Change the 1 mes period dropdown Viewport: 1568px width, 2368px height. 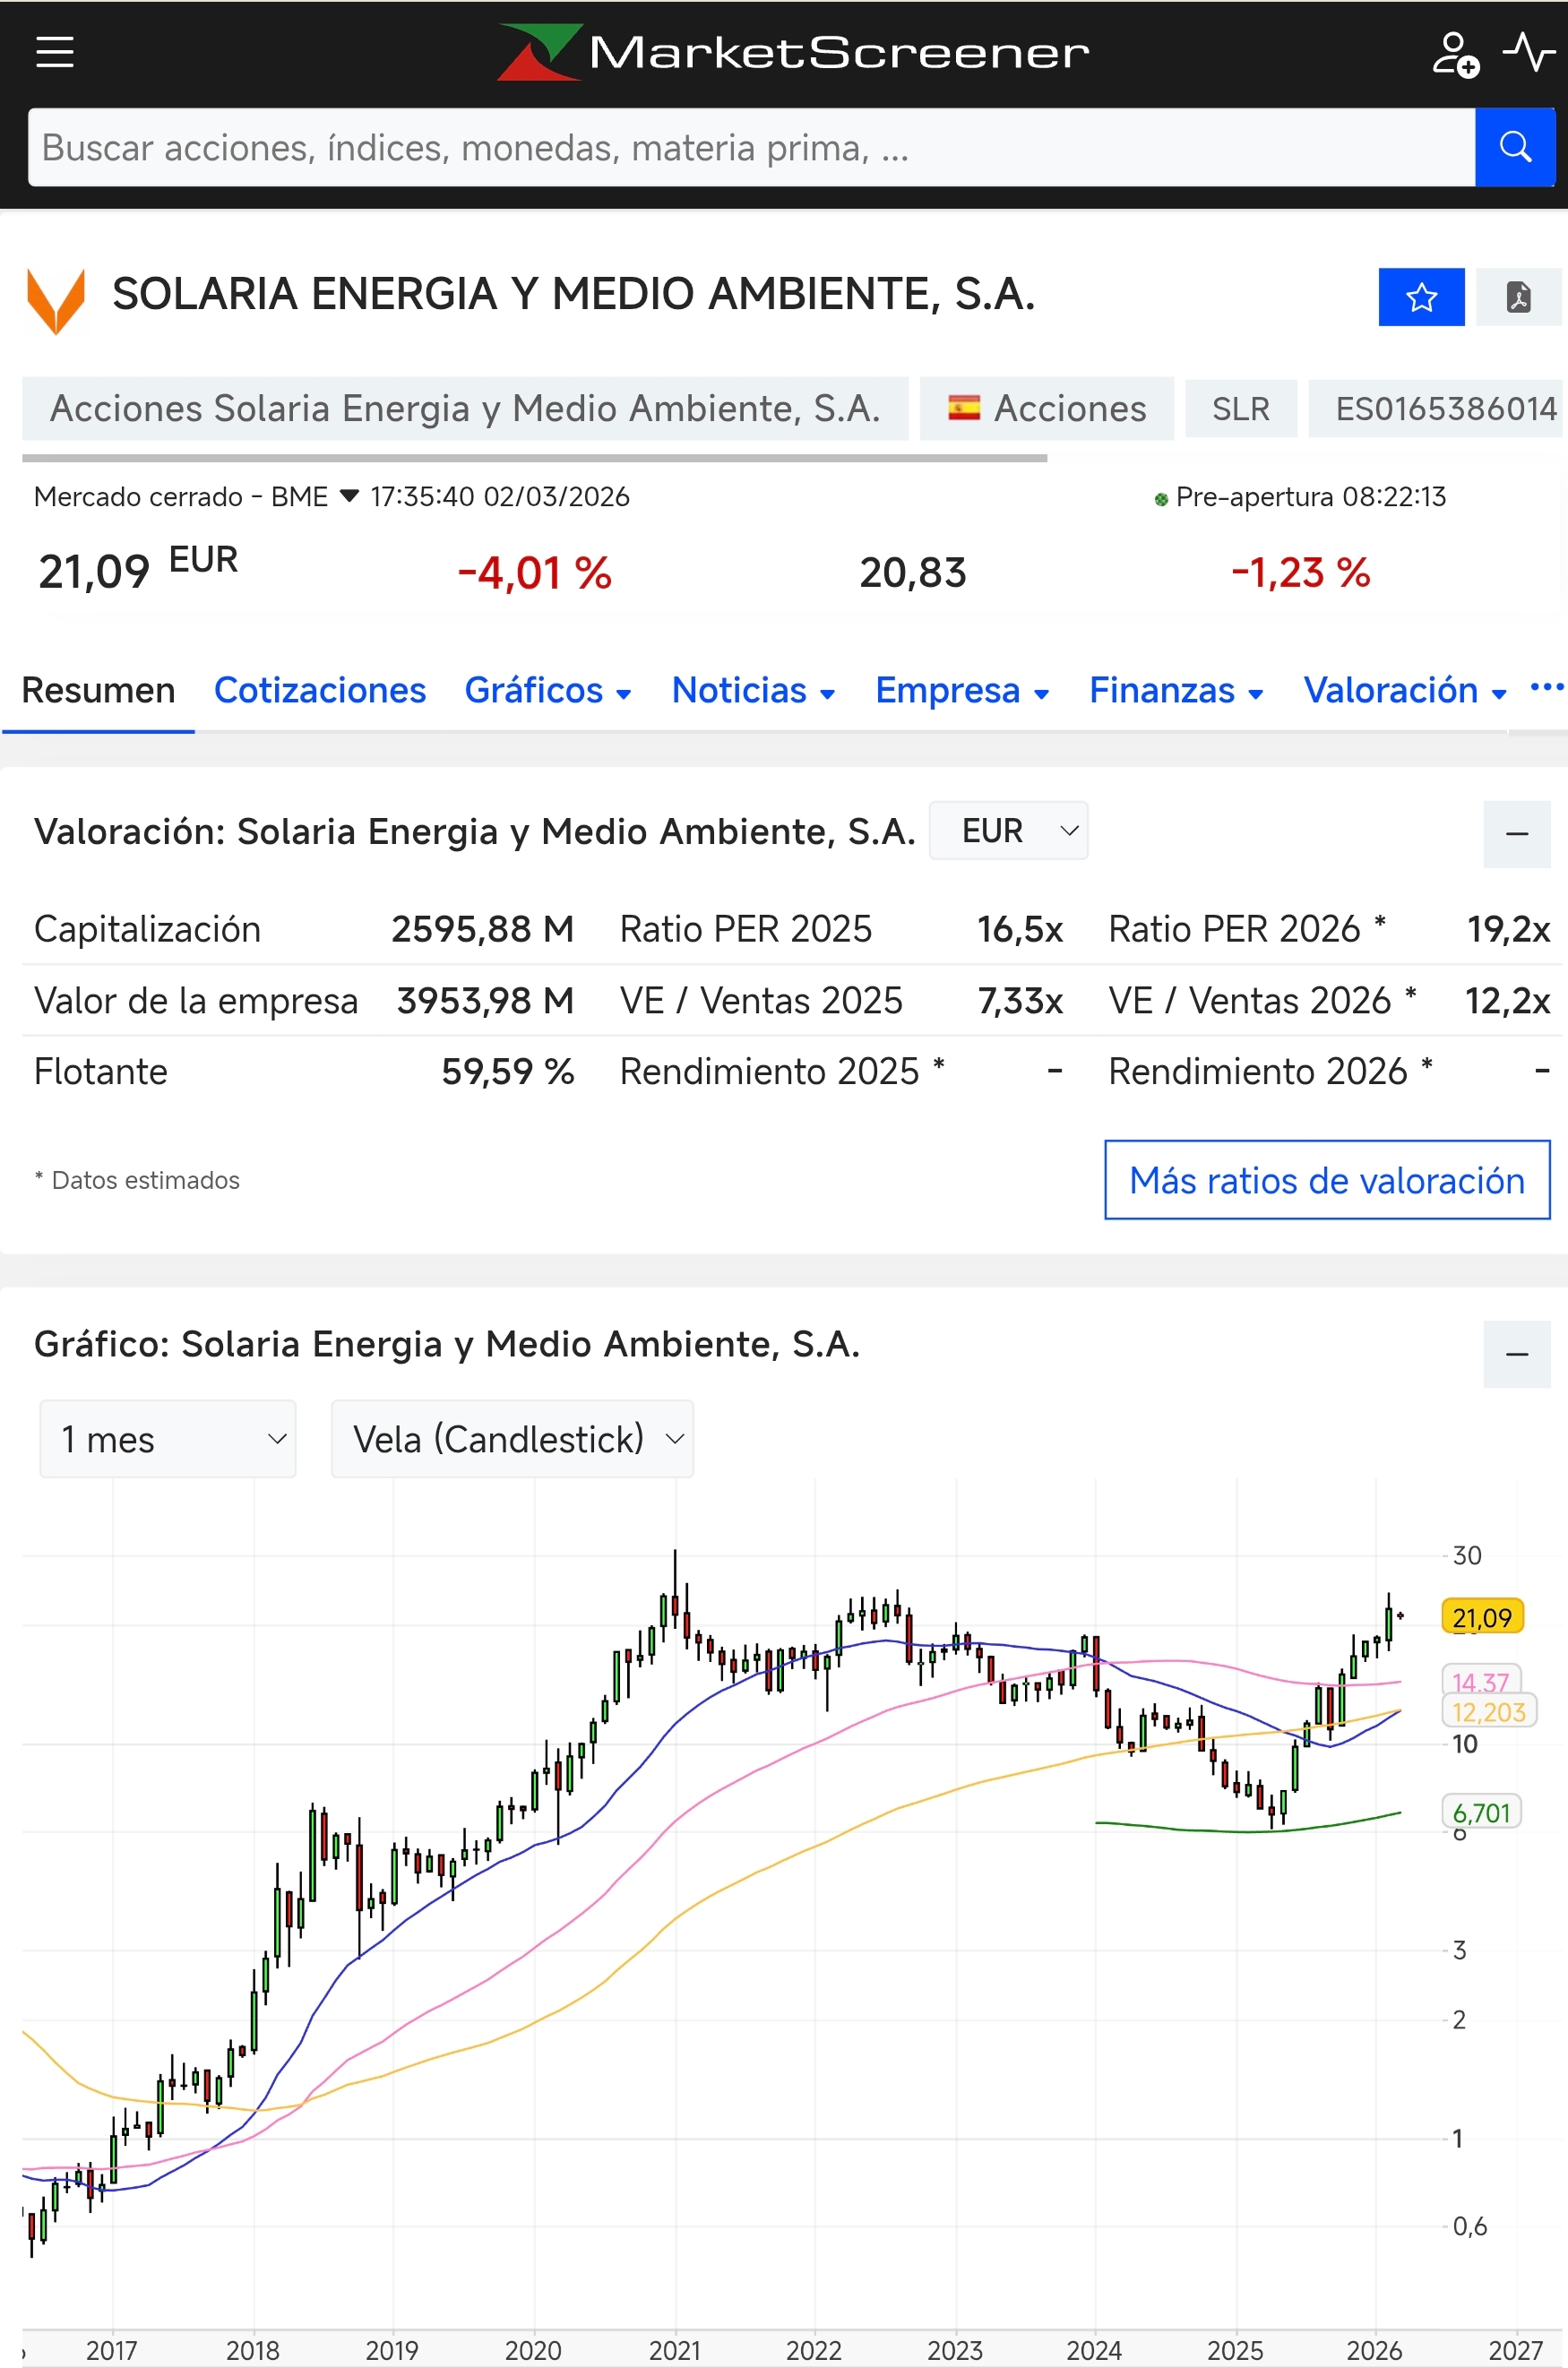click(168, 1439)
